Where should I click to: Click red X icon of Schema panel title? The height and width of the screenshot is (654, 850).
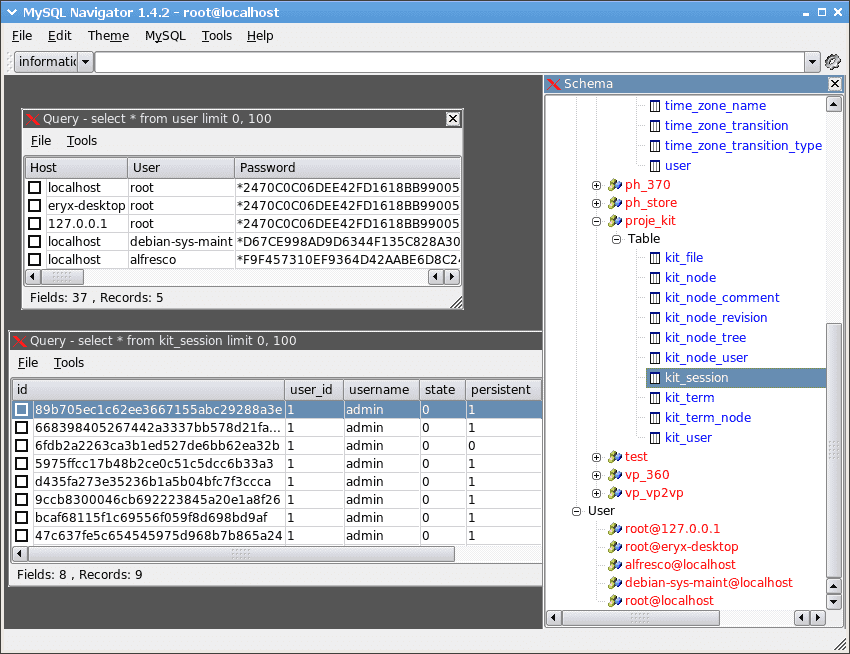point(553,84)
